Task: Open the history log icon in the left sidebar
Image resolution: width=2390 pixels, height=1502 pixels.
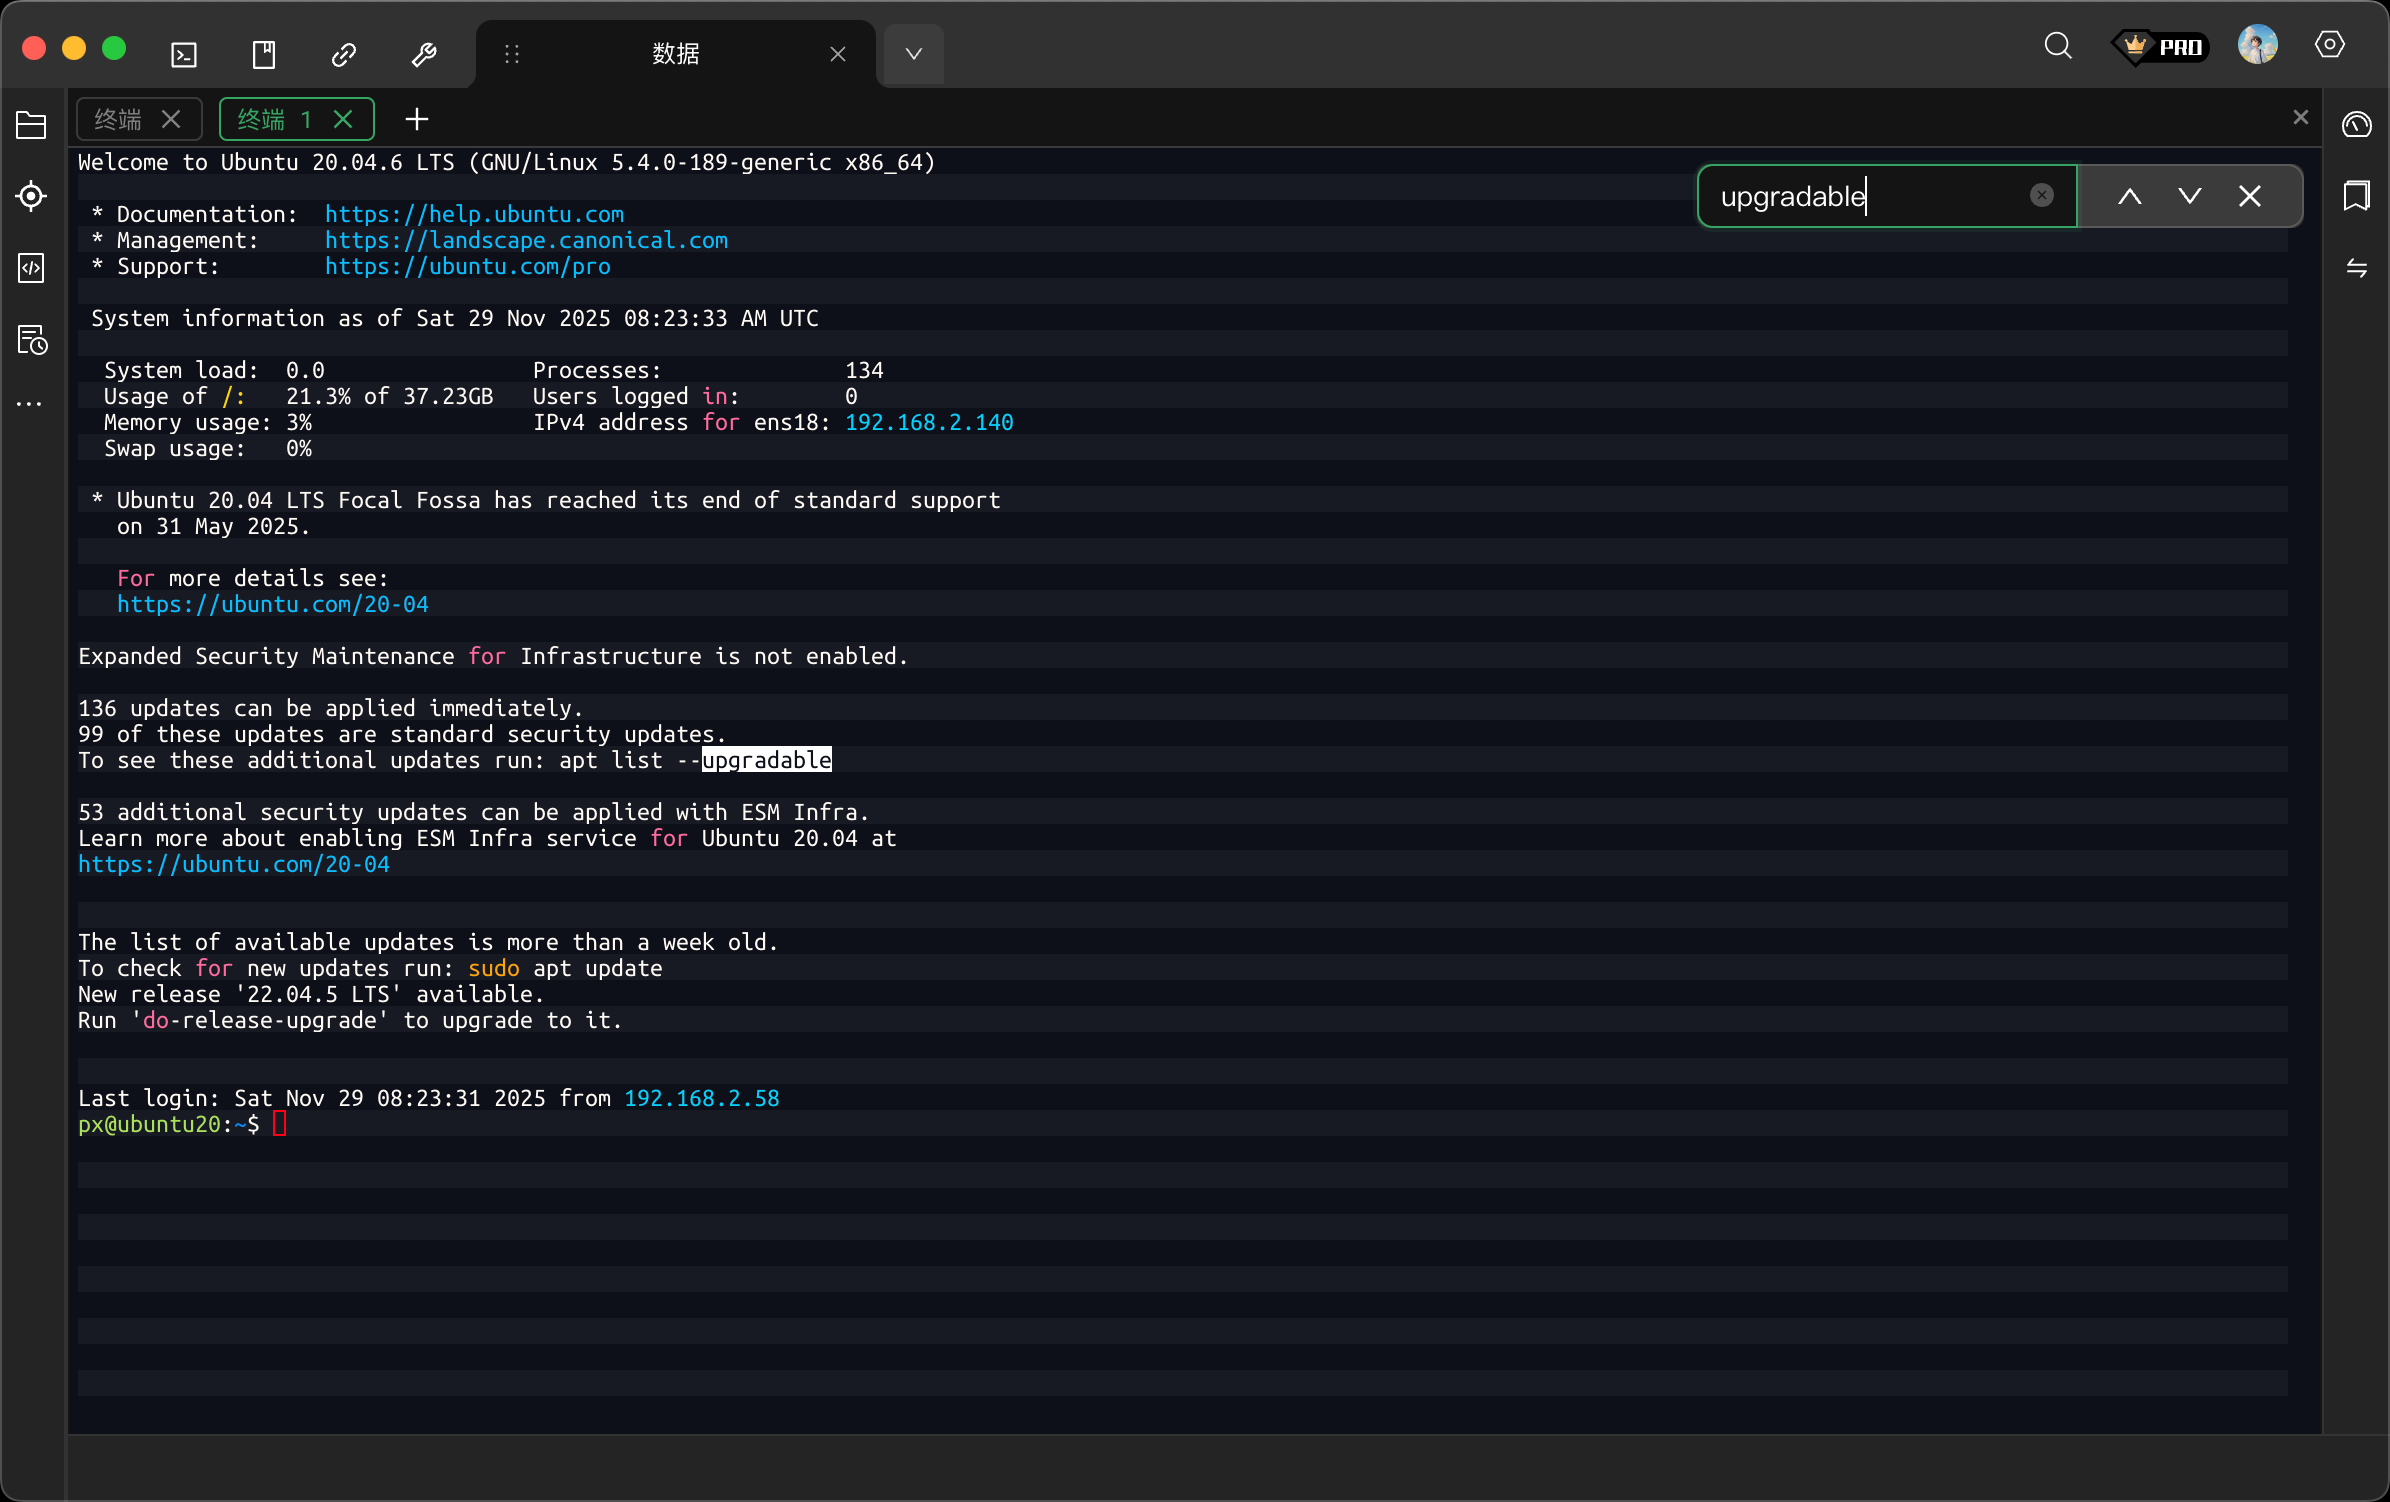Action: pyautogui.click(x=31, y=340)
